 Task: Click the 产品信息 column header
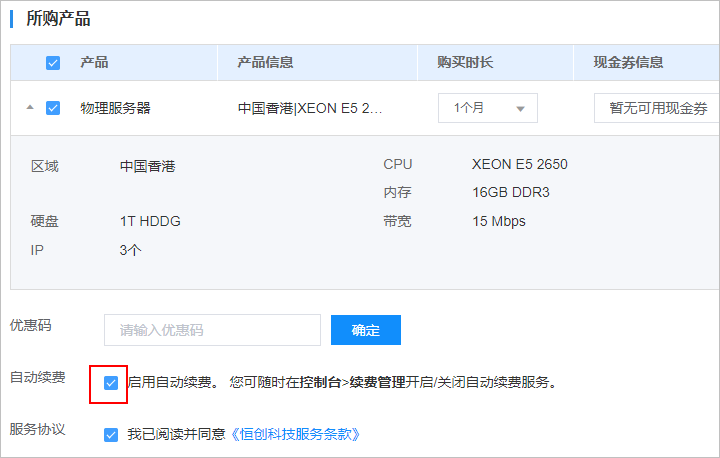pos(265,62)
